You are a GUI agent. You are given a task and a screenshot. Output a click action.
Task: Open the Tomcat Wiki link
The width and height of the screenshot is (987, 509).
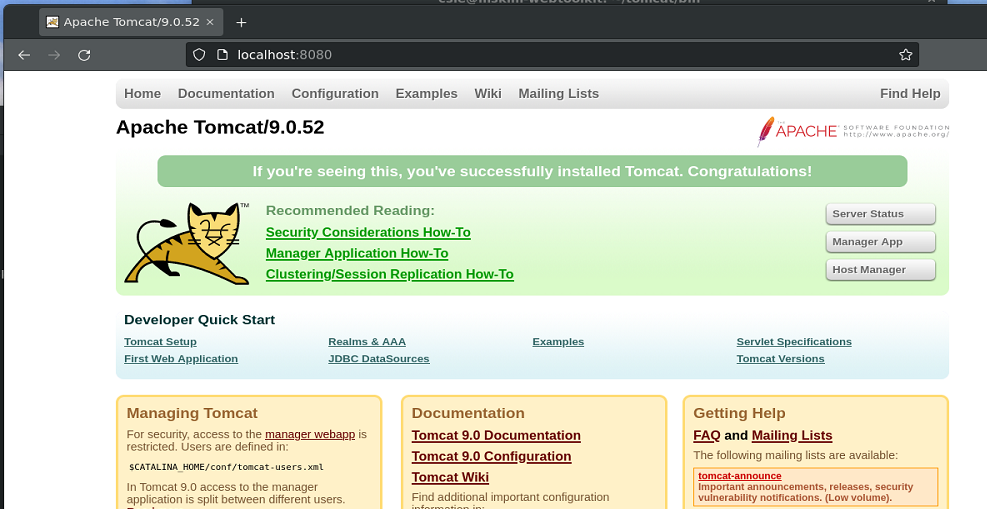click(450, 477)
